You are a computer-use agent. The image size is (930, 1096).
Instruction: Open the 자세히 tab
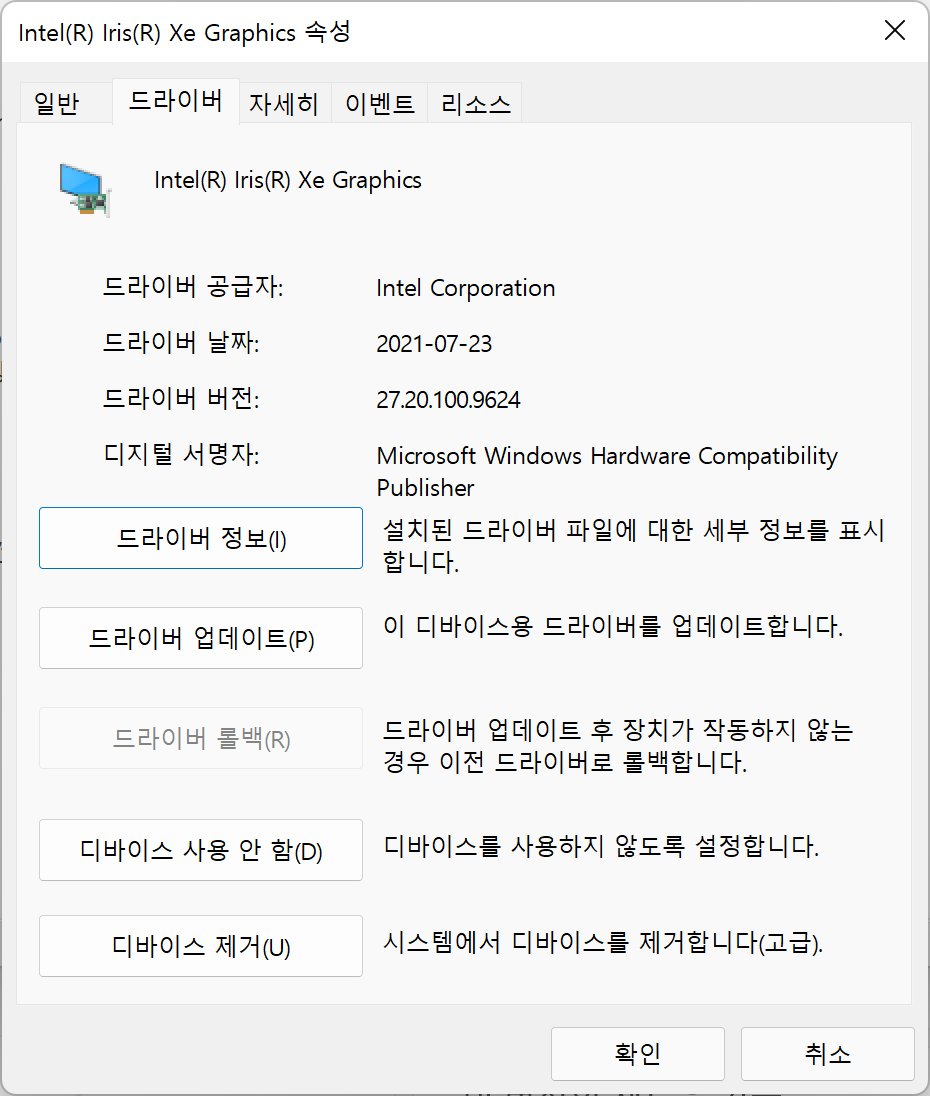pyautogui.click(x=284, y=104)
